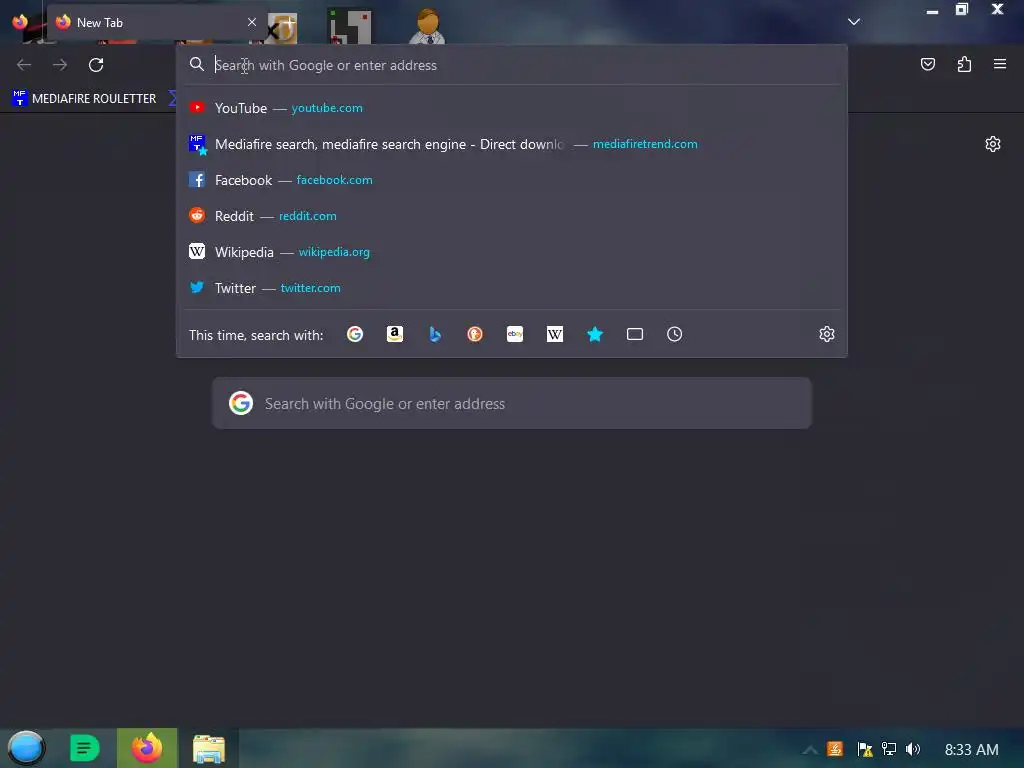Choose the Twitter suggestion
Image resolution: width=1024 pixels, height=768 pixels.
tap(512, 287)
